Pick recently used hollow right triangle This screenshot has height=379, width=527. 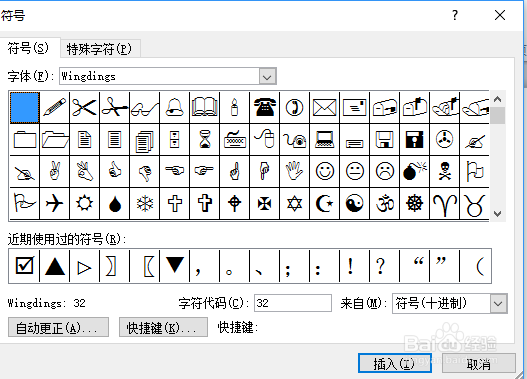coord(85,266)
